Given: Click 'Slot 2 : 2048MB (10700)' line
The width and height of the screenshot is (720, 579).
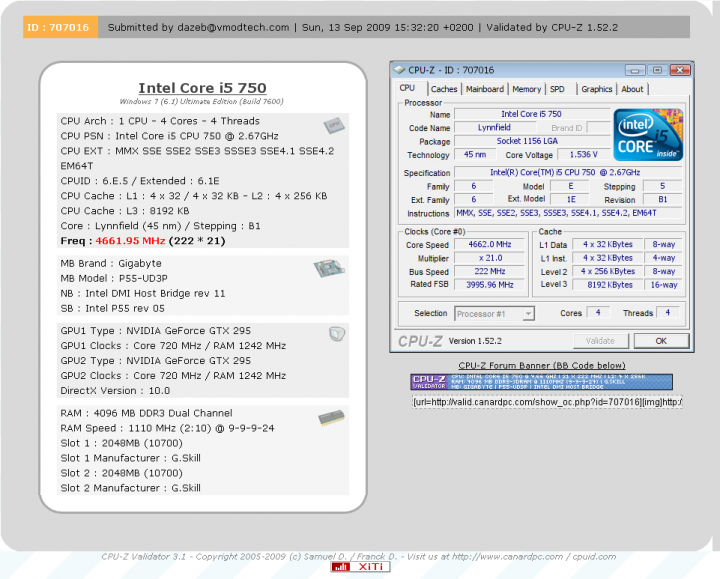Looking at the screenshot, I should click(x=122, y=473).
